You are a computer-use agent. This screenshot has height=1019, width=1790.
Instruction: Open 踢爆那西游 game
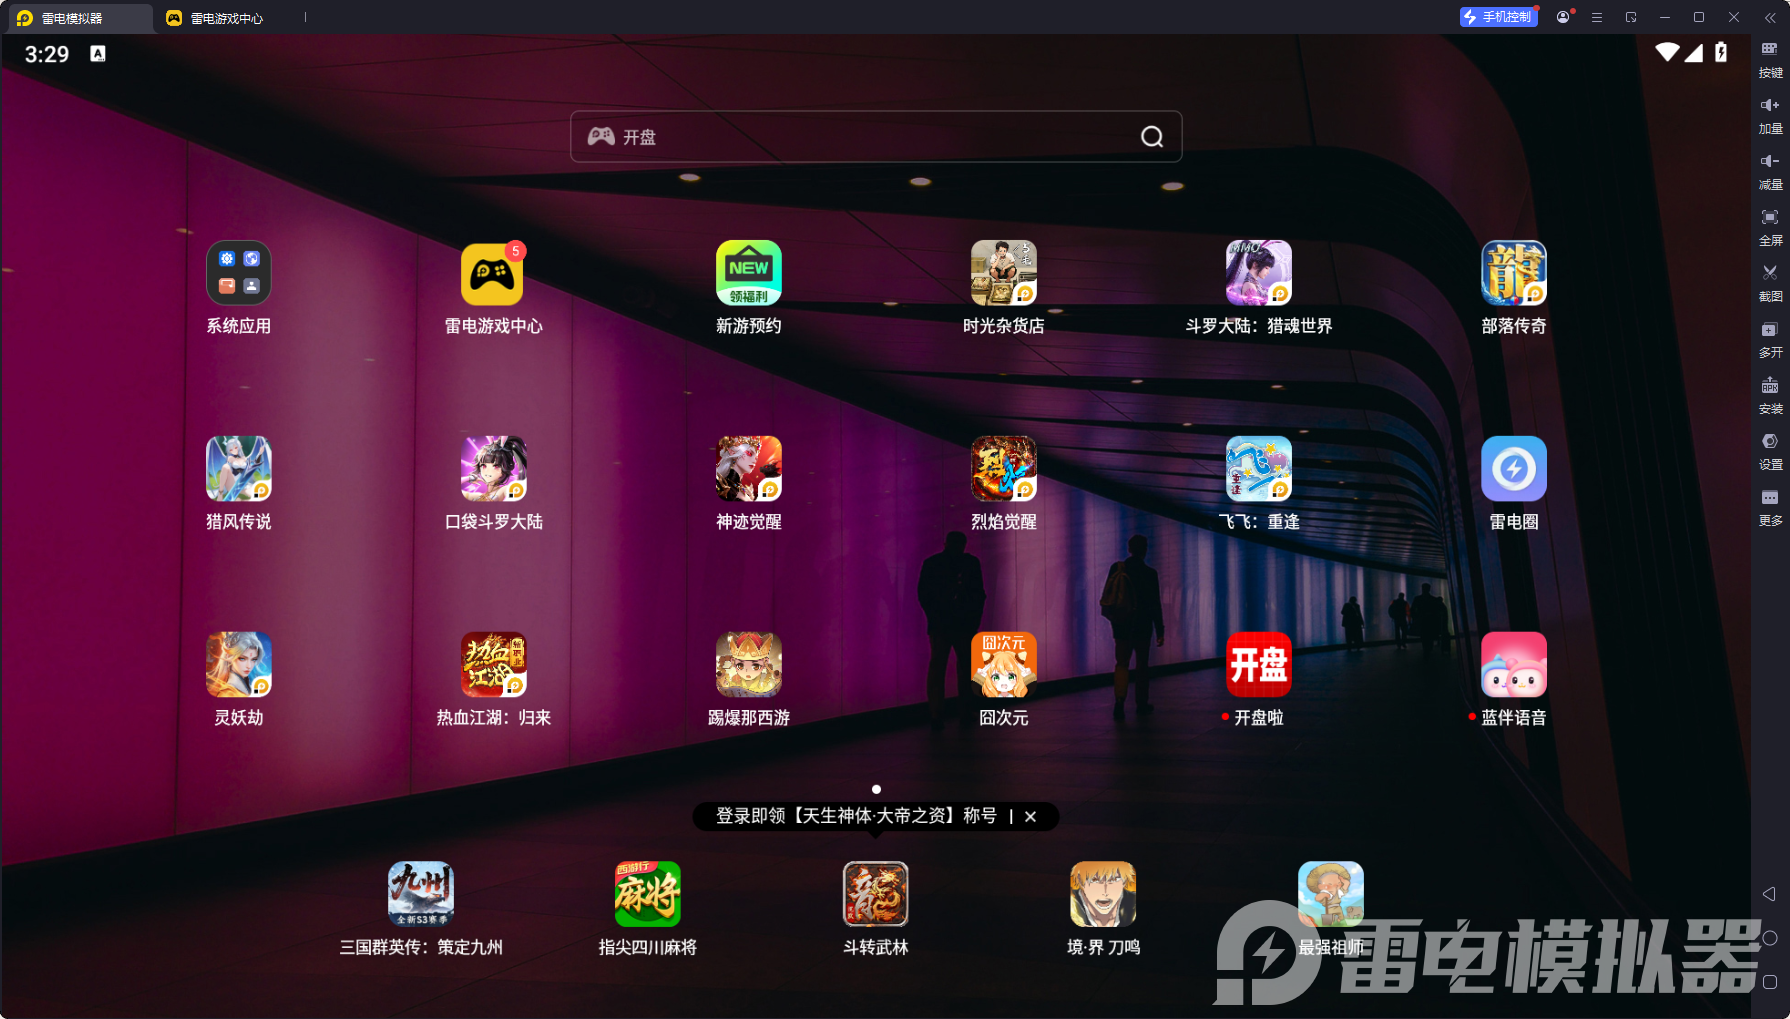[748, 665]
